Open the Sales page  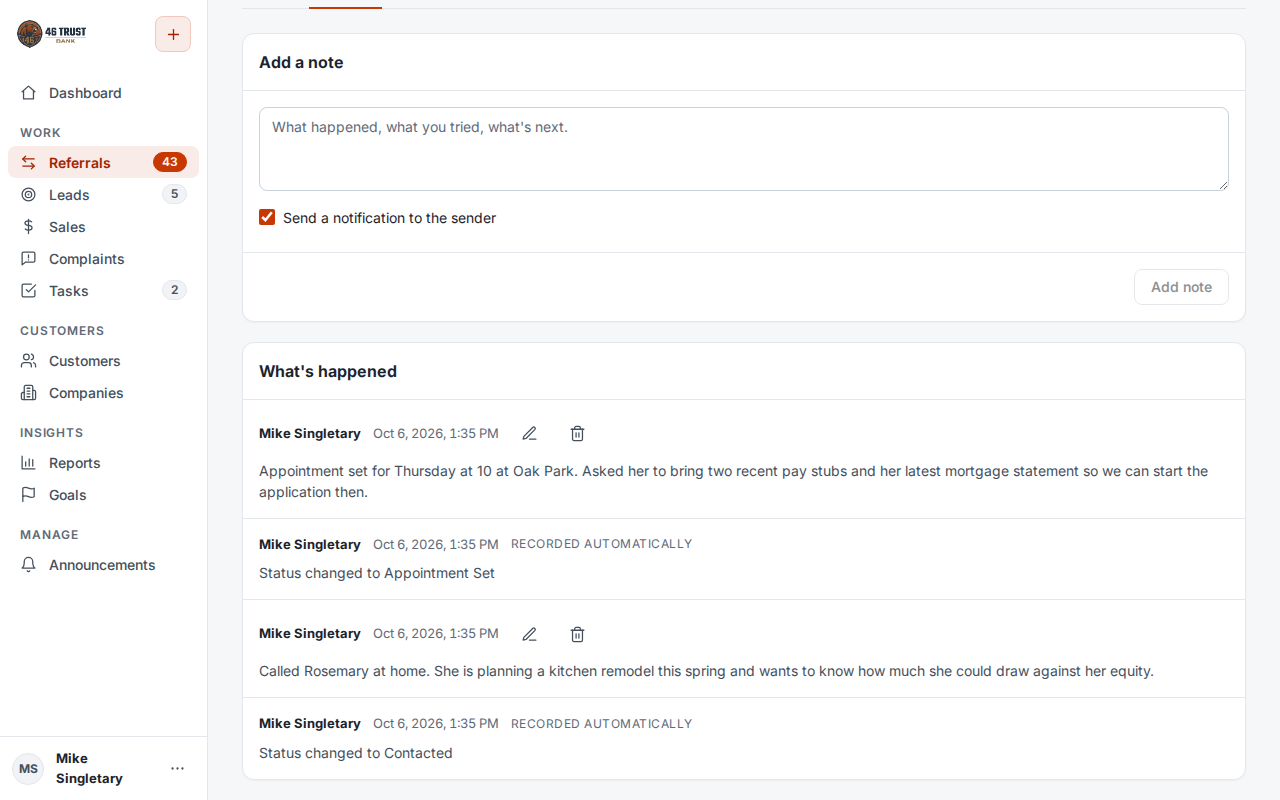pyautogui.click(x=103, y=227)
